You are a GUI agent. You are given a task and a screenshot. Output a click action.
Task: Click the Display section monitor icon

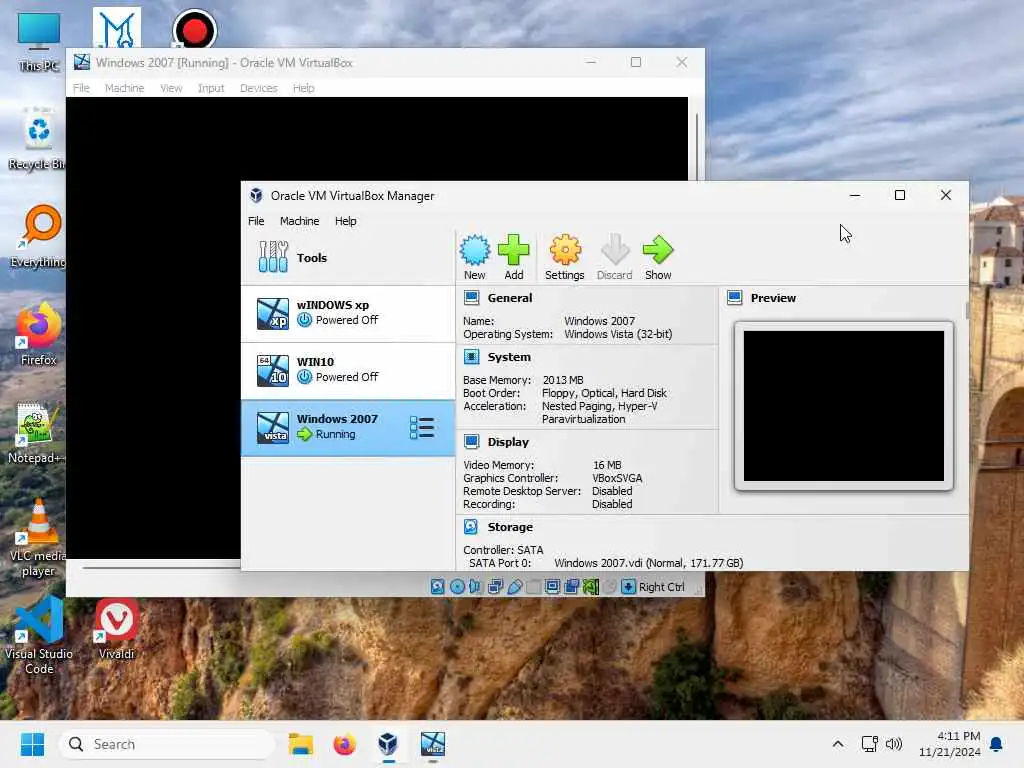point(471,442)
